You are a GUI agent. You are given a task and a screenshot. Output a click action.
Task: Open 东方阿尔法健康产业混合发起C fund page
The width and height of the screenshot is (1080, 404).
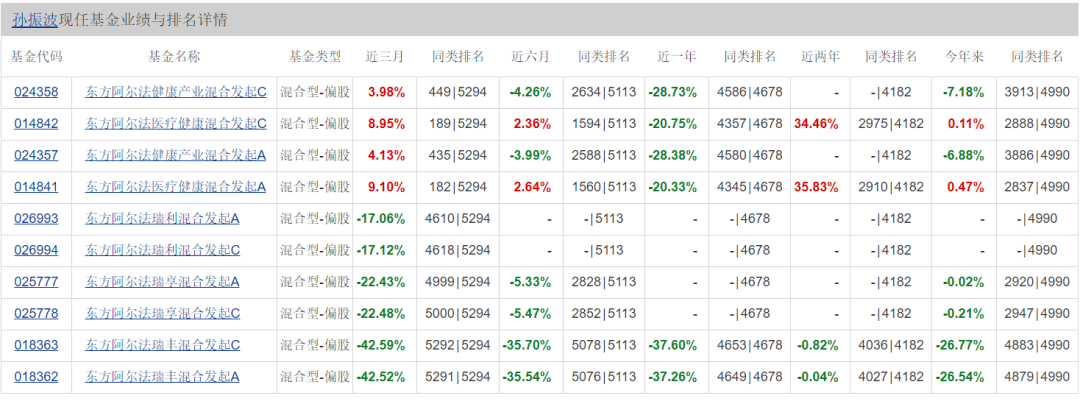point(176,92)
